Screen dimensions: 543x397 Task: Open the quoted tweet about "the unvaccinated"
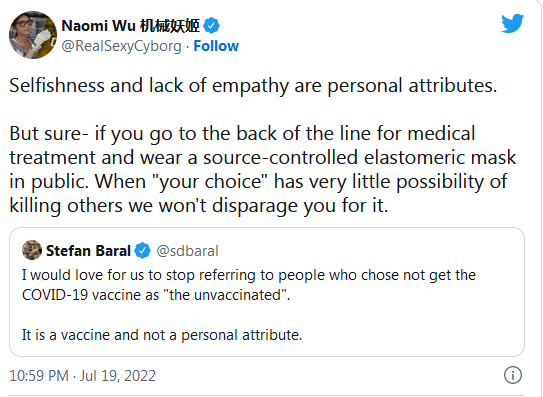tap(267, 292)
